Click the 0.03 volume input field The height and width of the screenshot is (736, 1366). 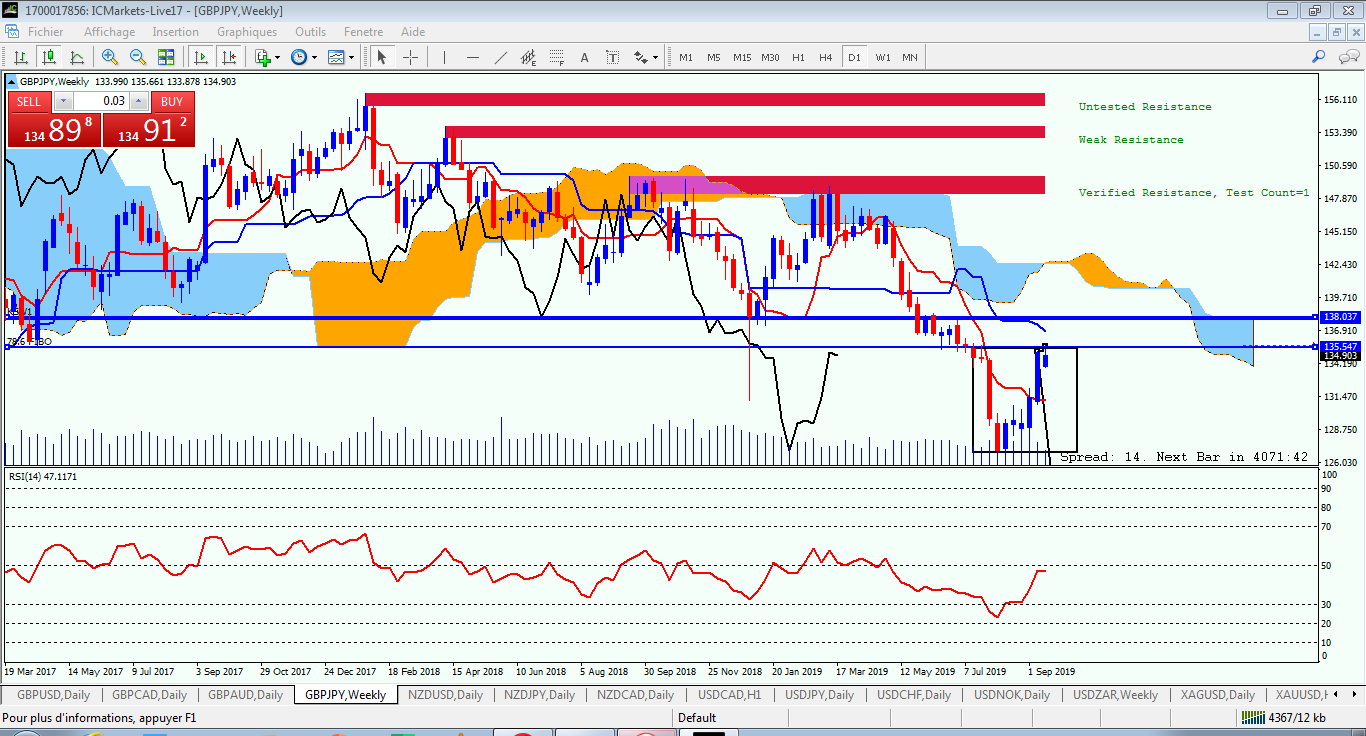click(x=101, y=101)
